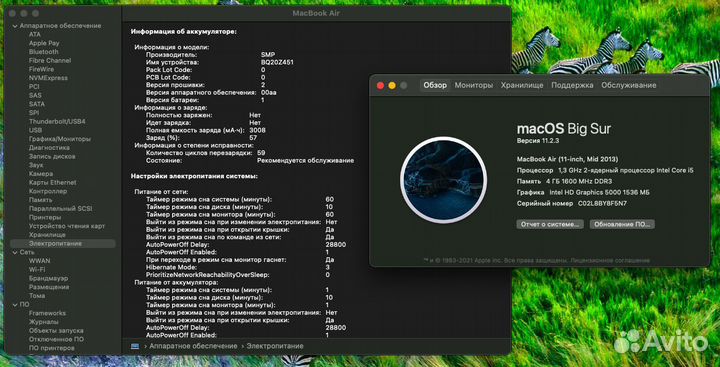720x367 pixels.
Task: Select Диагностика in the sidebar
Action: [x=49, y=148]
